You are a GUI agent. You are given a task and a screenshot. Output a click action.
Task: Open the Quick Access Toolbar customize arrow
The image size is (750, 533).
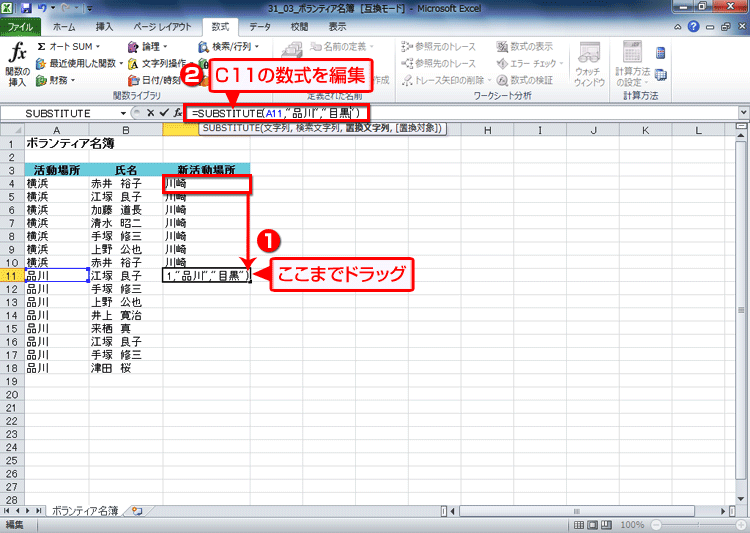pos(90,8)
